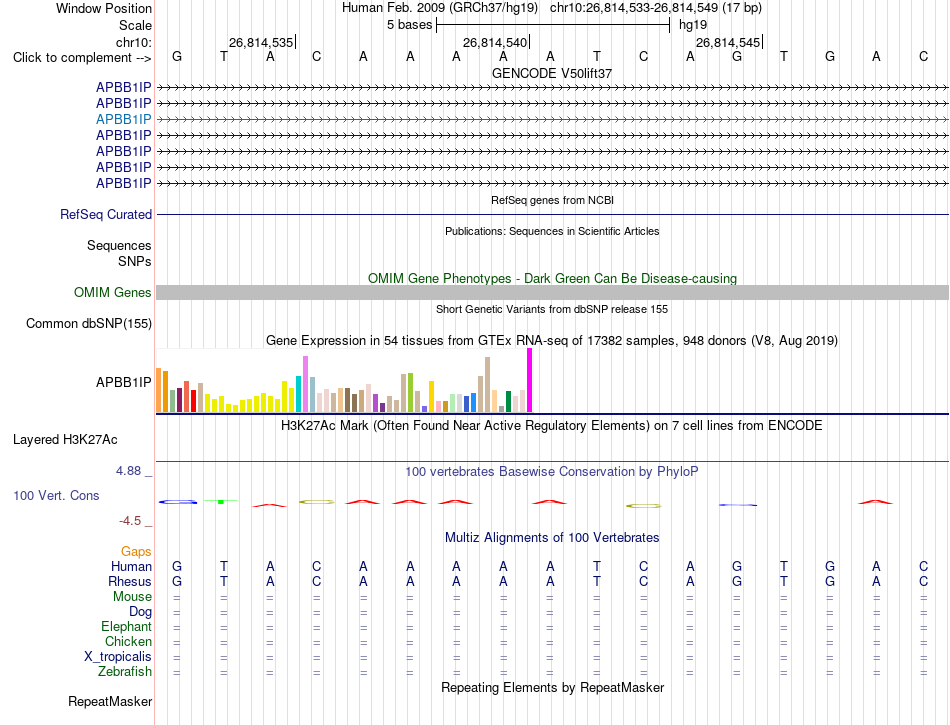Select the Dog alignment row label
This screenshot has width=950, height=725.
click(140, 612)
